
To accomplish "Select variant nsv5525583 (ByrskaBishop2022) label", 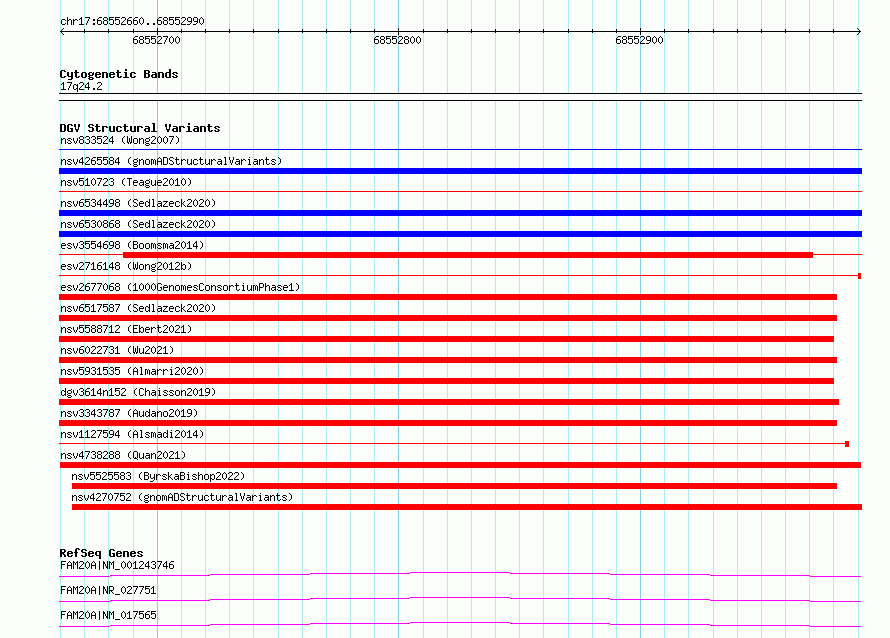I will [158, 476].
